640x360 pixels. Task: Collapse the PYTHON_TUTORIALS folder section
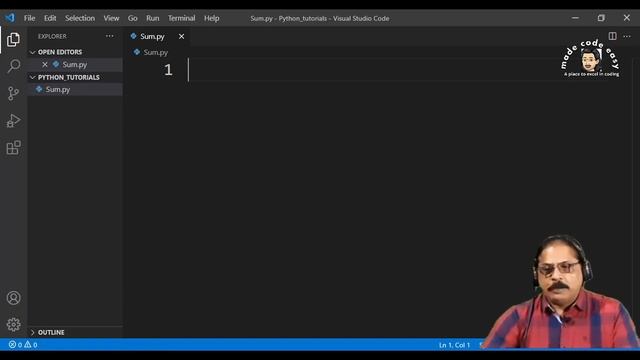point(33,77)
